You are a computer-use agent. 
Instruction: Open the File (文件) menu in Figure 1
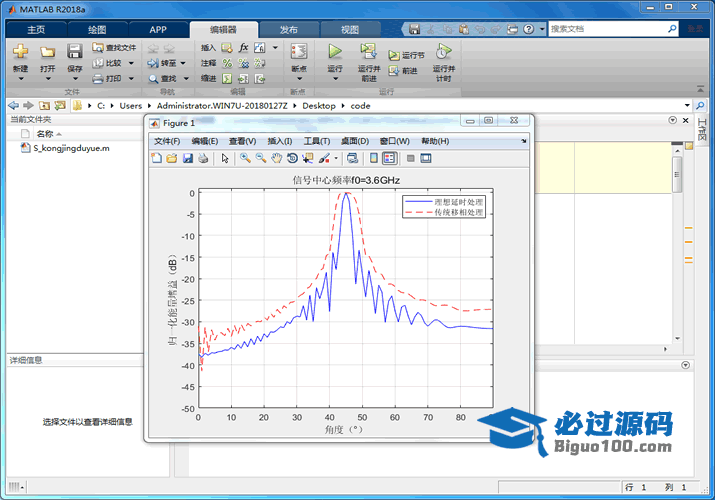(x=167, y=141)
